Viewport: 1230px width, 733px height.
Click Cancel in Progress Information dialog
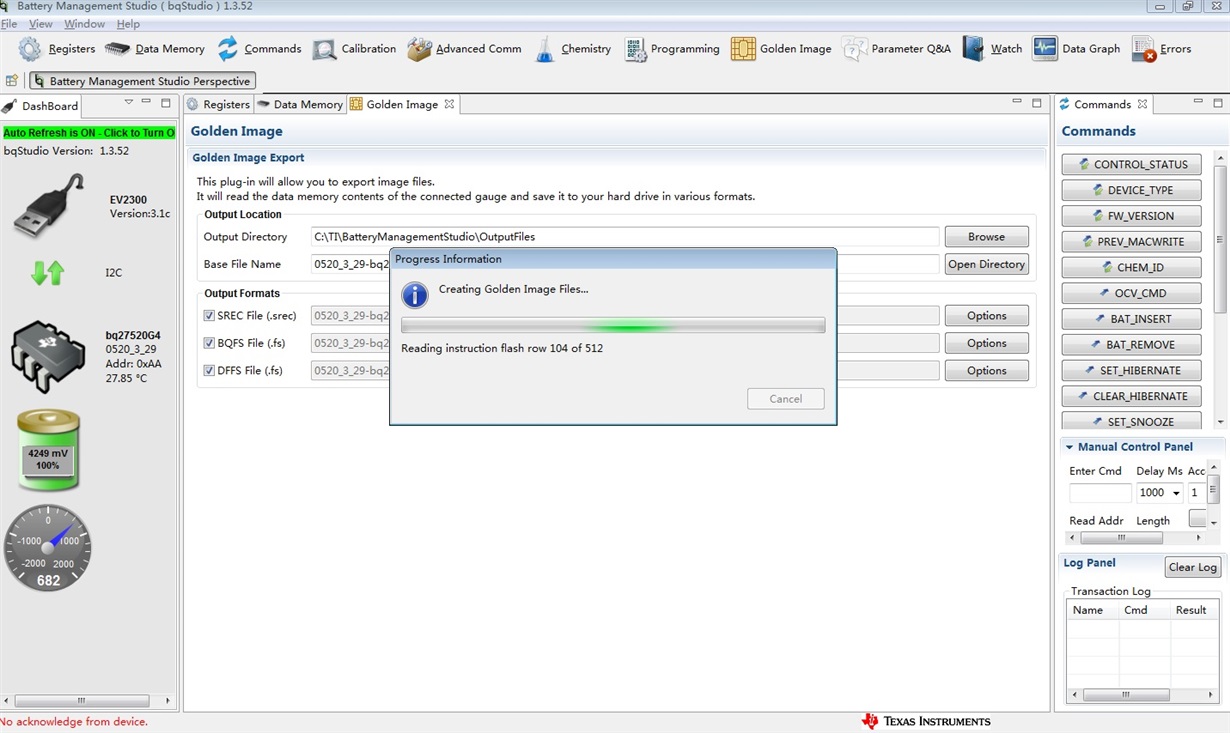pos(785,399)
